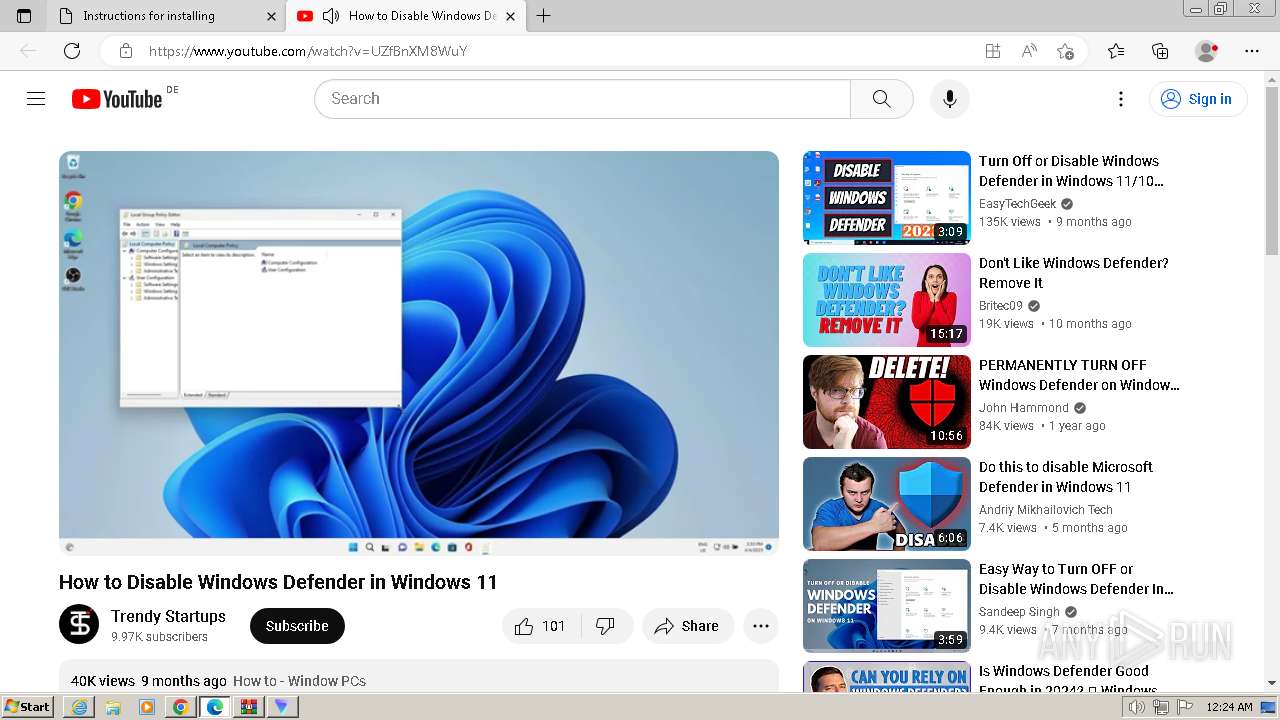Launch Internet Explorer from taskbar
This screenshot has height=720, width=1280.
pos(79,707)
